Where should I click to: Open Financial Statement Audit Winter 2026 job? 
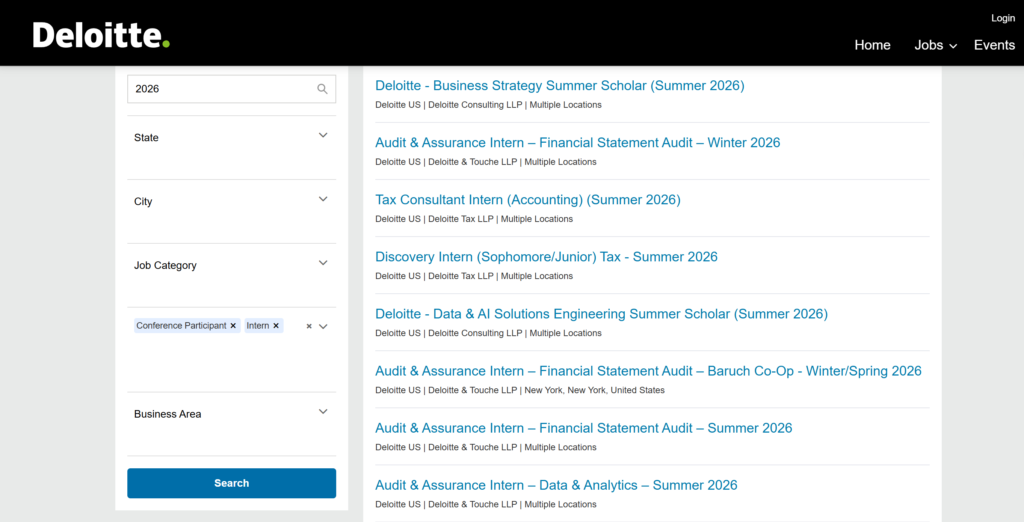(577, 142)
